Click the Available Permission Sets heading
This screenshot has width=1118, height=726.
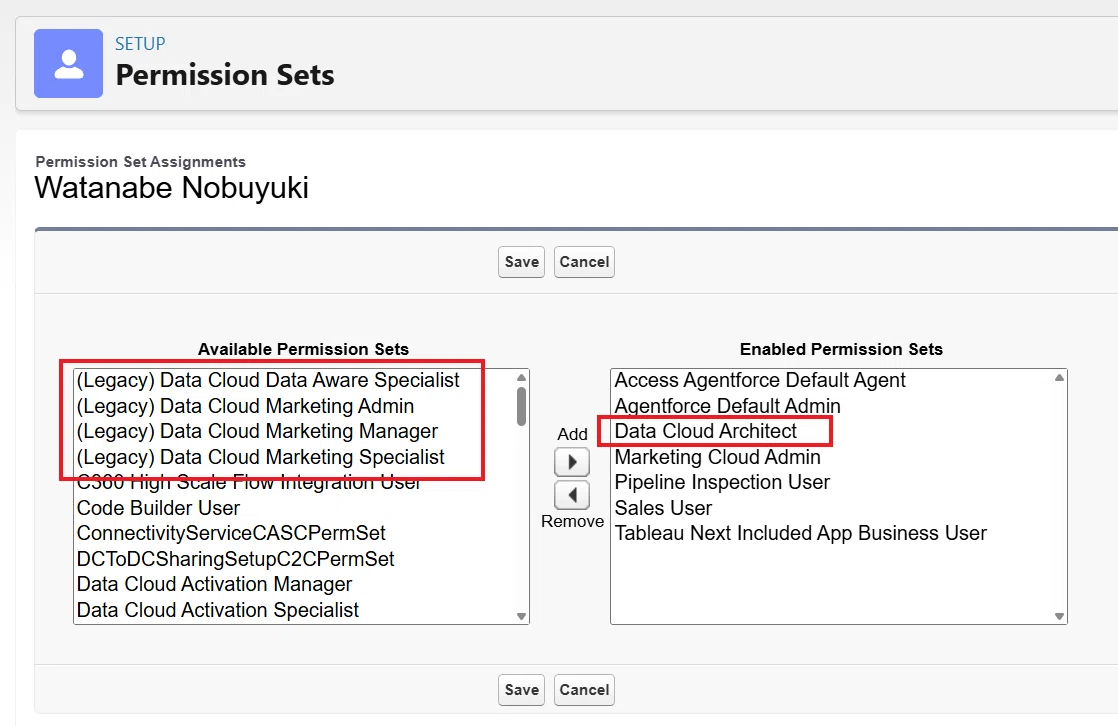[303, 349]
